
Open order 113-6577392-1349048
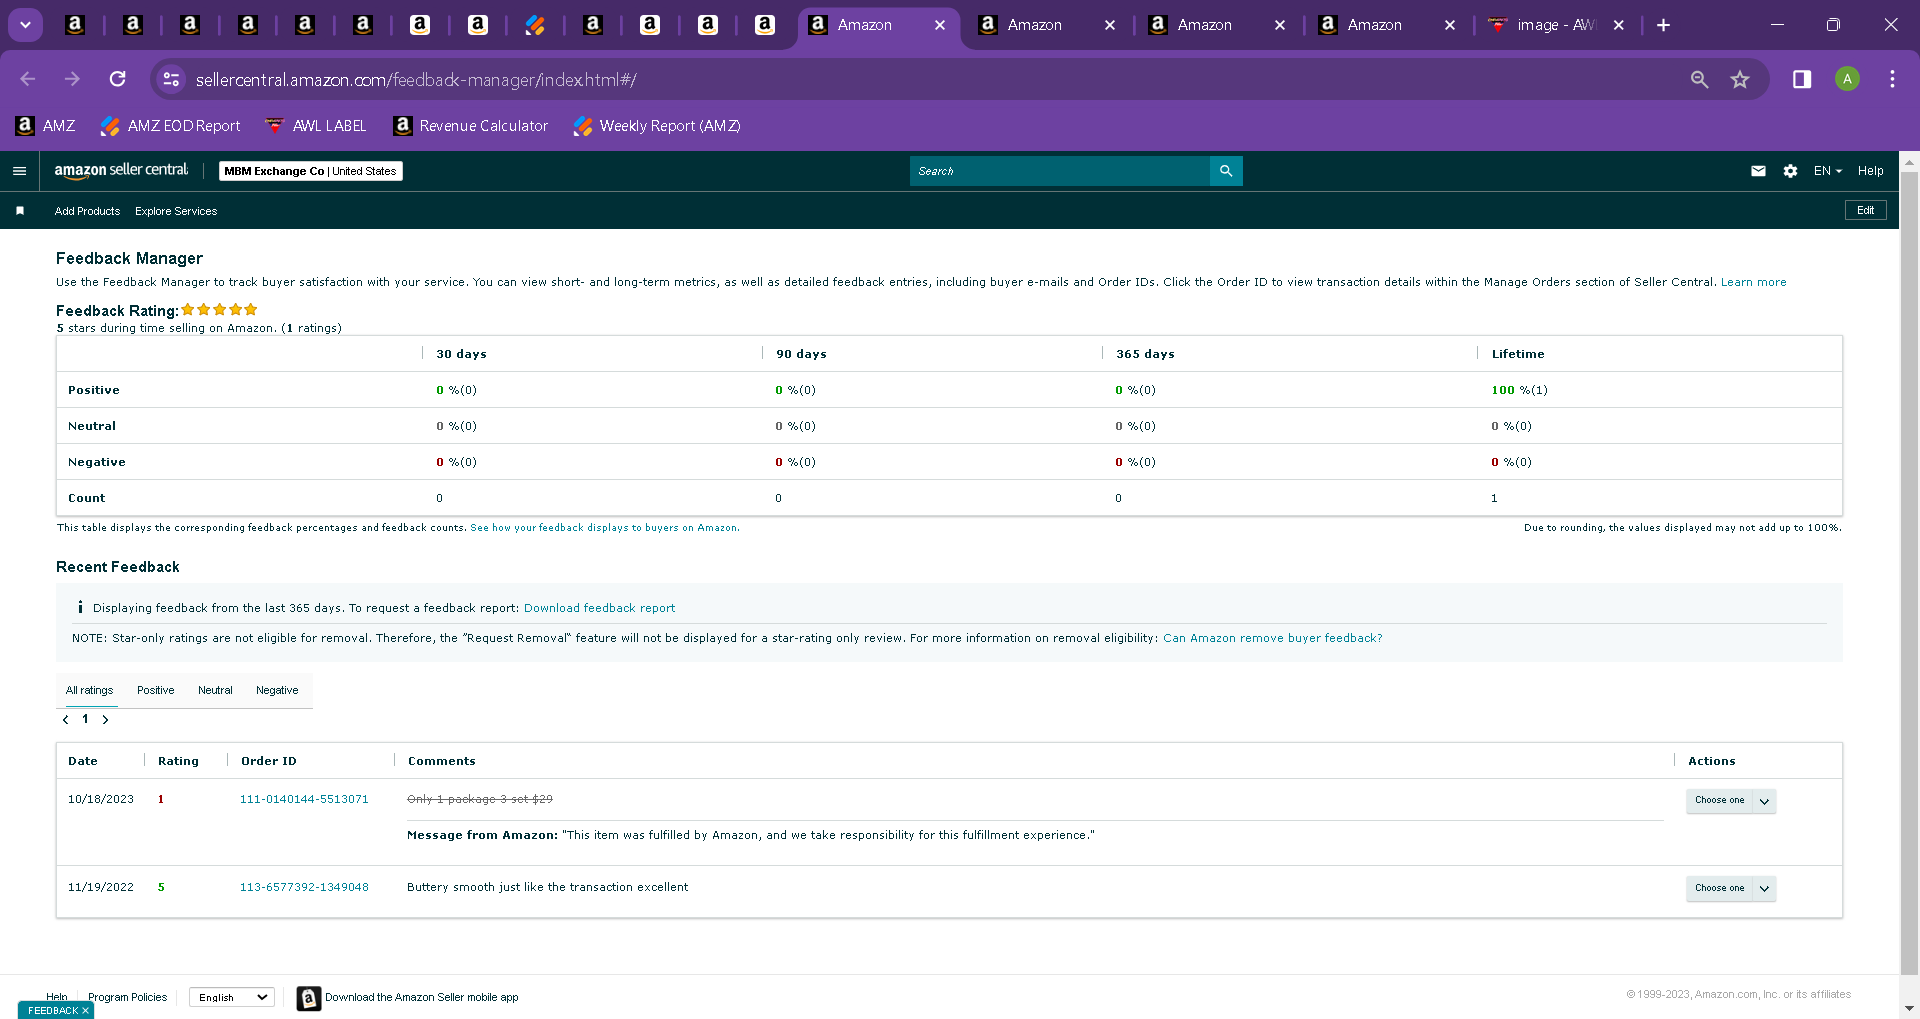click(304, 887)
